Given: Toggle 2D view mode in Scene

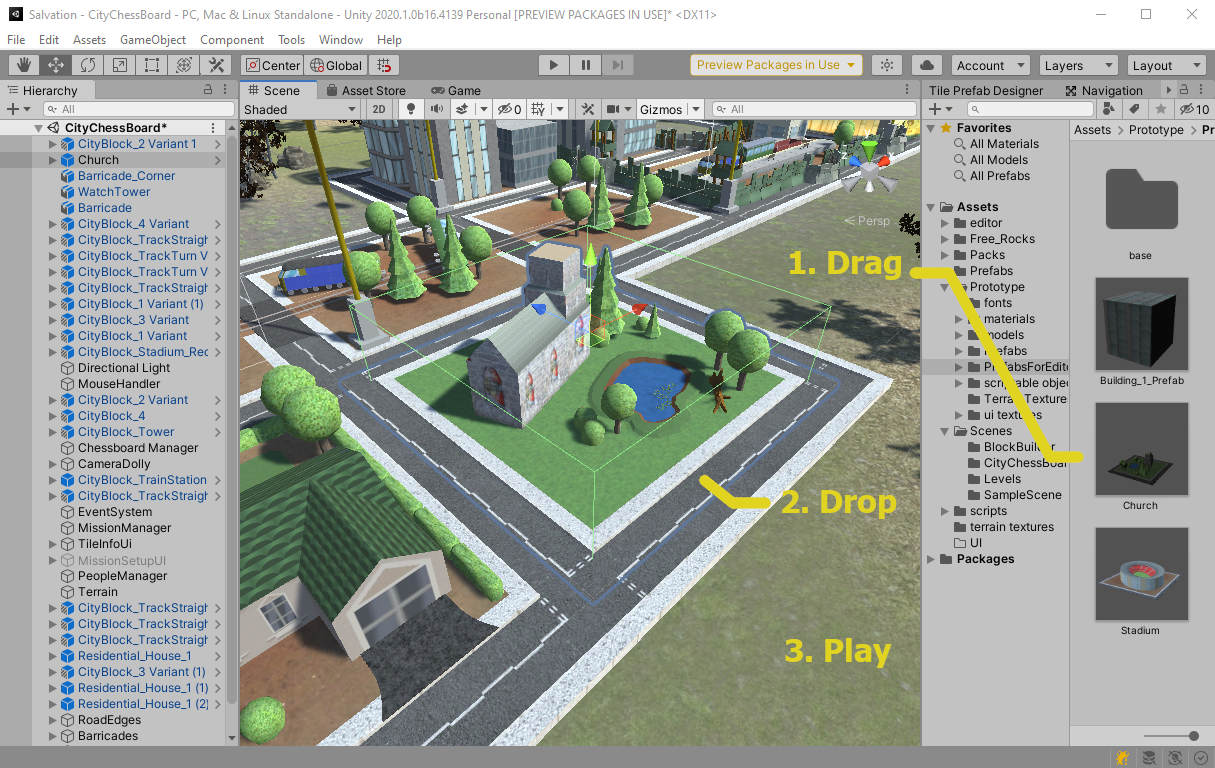Looking at the screenshot, I should coord(379,109).
